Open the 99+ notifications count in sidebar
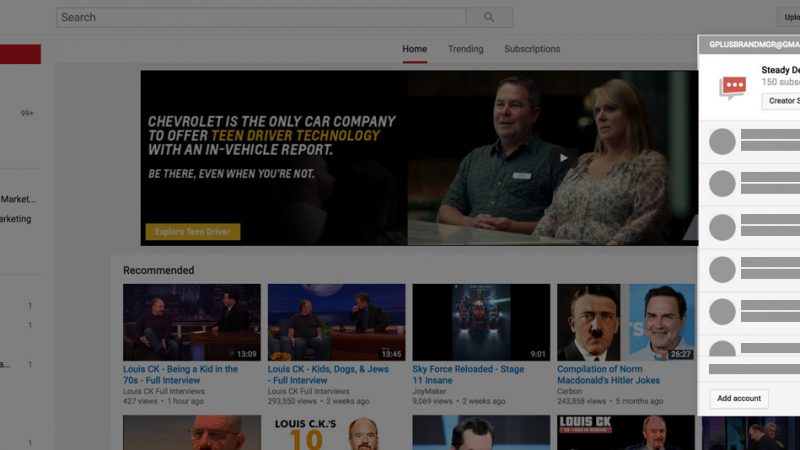The image size is (800, 450). pyautogui.click(x=27, y=114)
